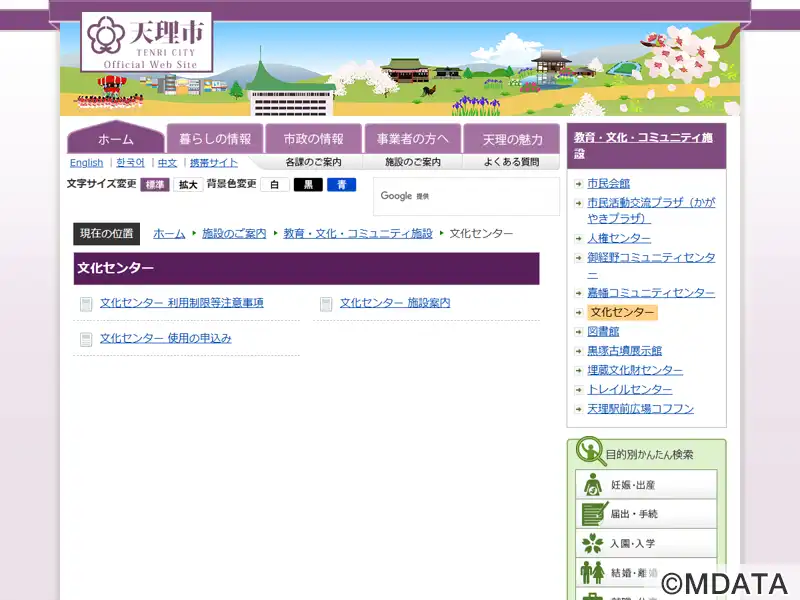Select blue background color option
800x600 pixels.
coord(341,185)
